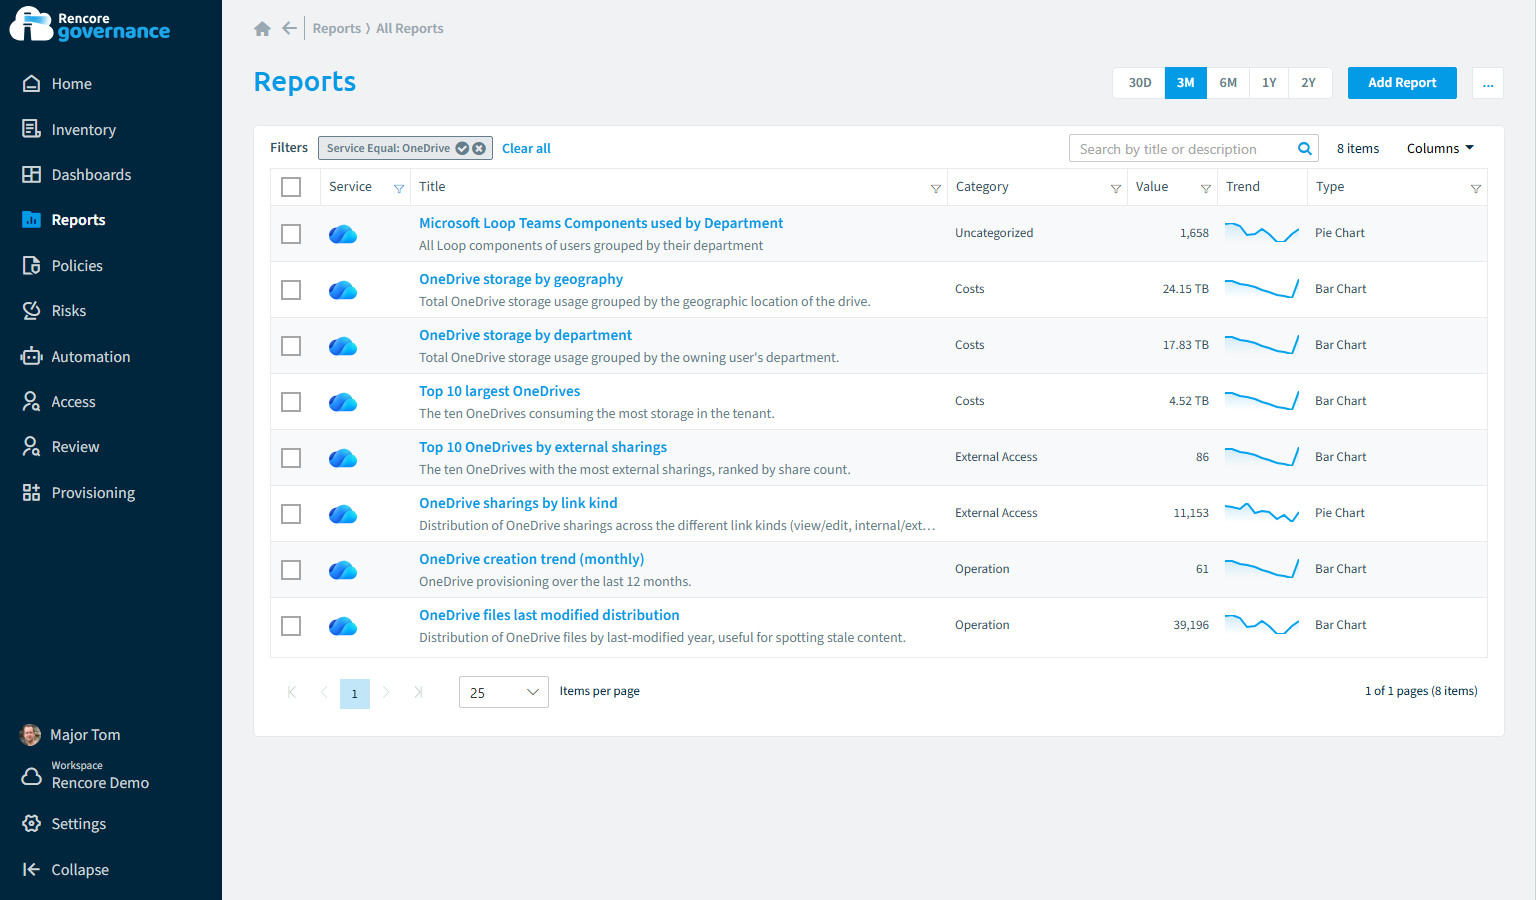The width and height of the screenshot is (1536, 900).
Task: Click trend sparkline for OneDrive files last modified
Action: coord(1261,625)
